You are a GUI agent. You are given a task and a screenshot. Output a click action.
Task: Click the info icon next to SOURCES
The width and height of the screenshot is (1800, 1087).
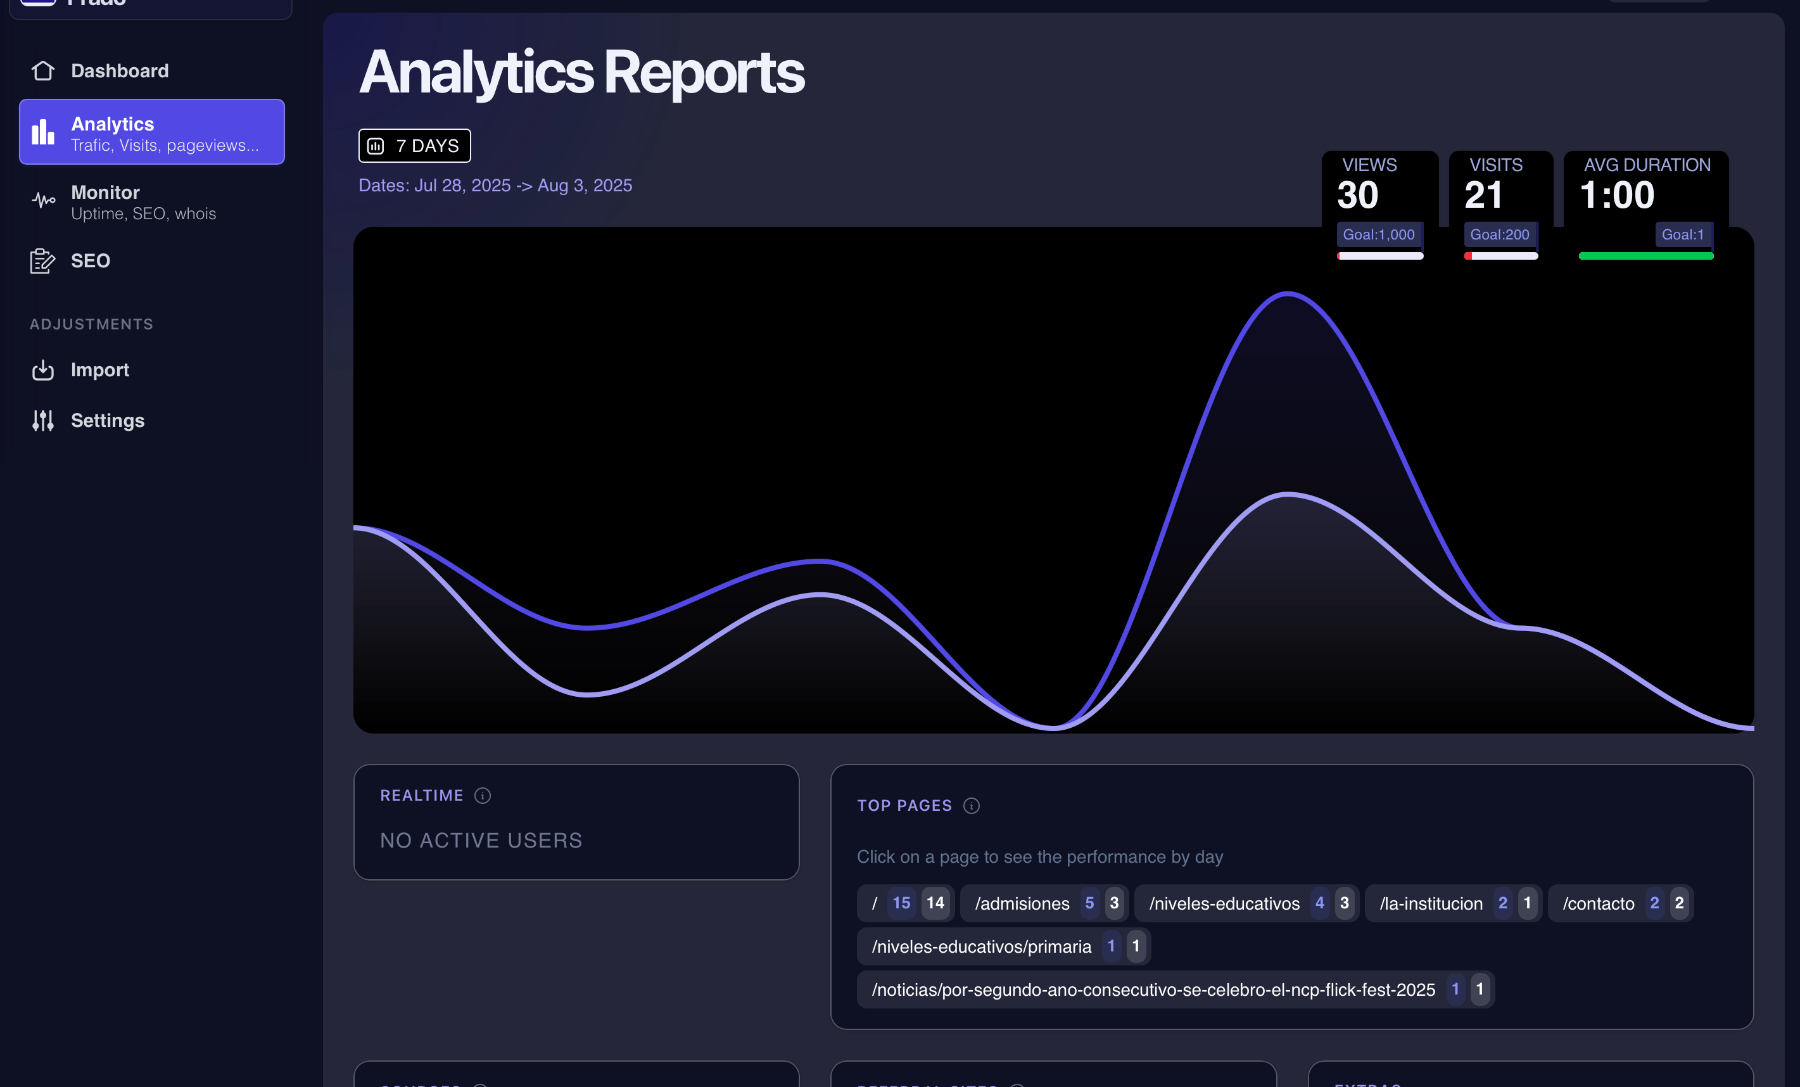click(482, 1084)
